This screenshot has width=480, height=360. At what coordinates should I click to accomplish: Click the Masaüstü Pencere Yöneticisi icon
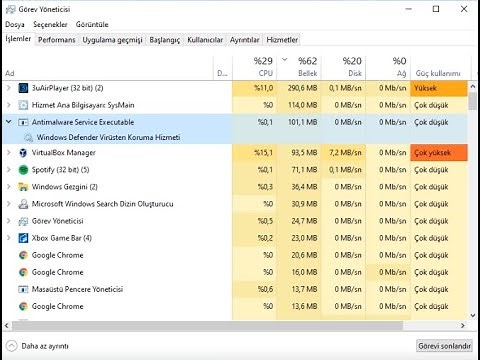point(23,289)
